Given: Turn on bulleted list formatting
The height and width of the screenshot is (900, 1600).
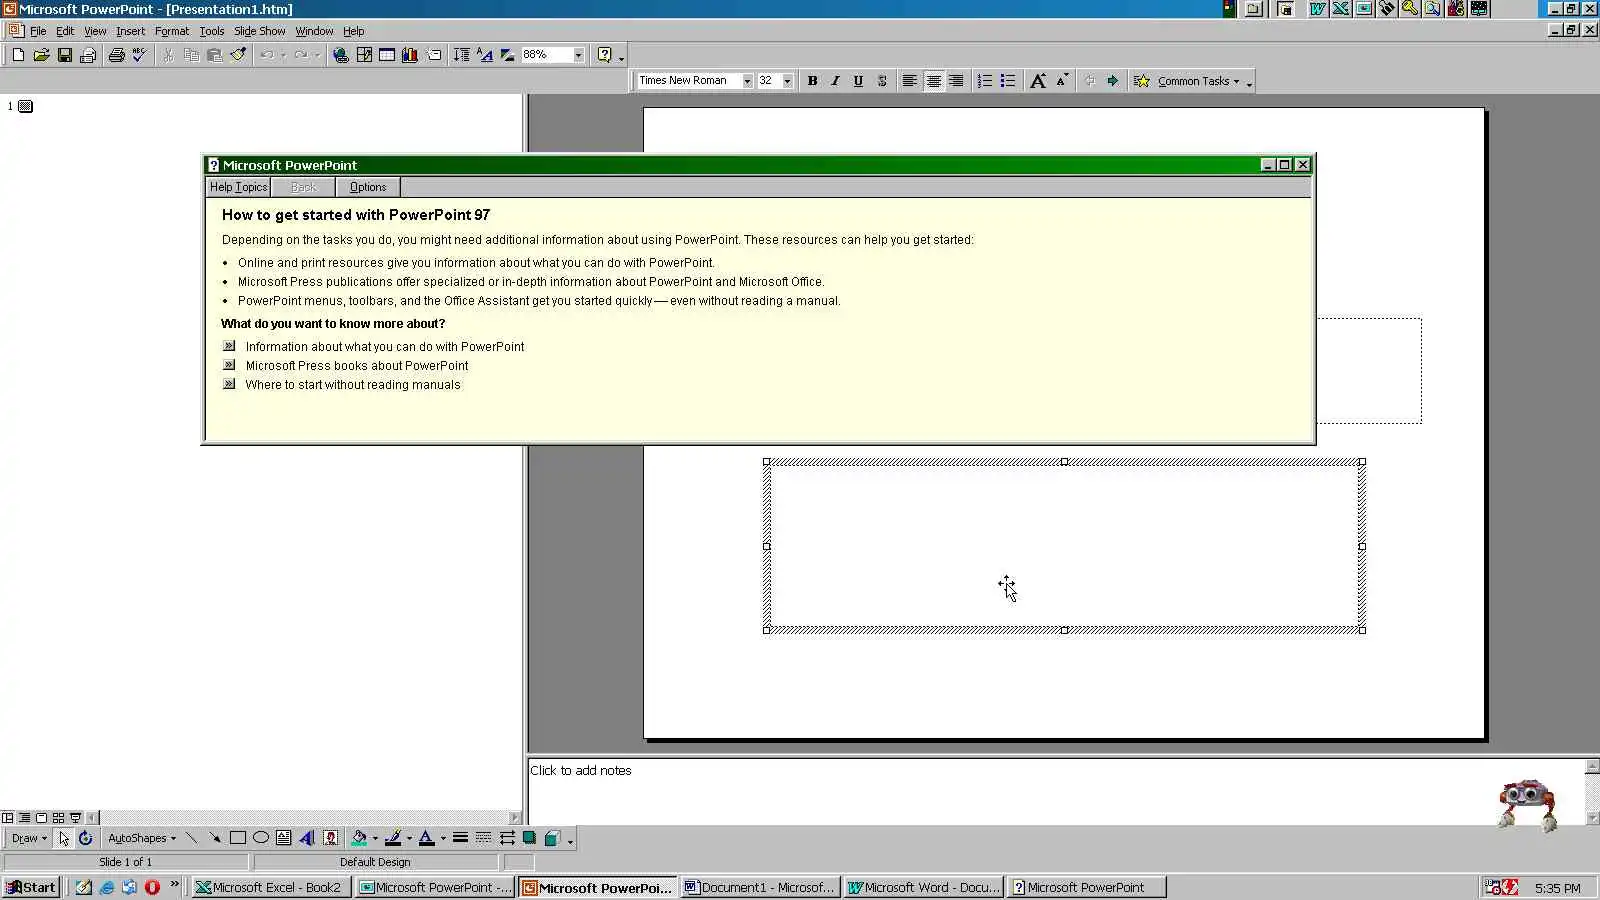Looking at the screenshot, I should [x=1008, y=81].
